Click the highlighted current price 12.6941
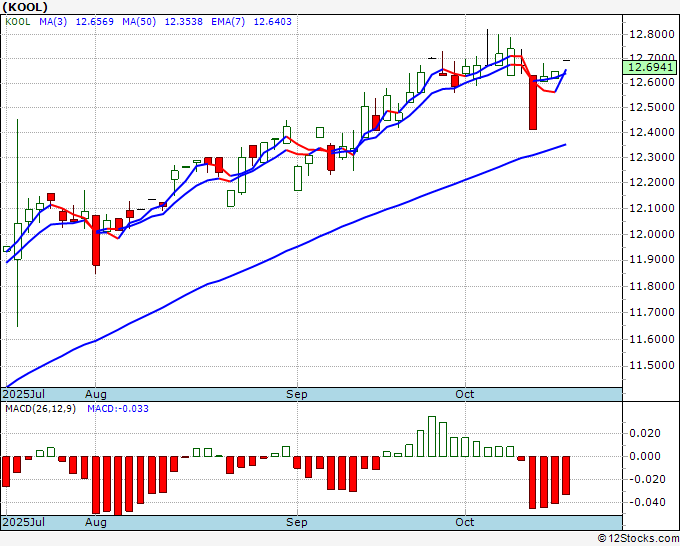This screenshot has height=546, width=680. 650,67
